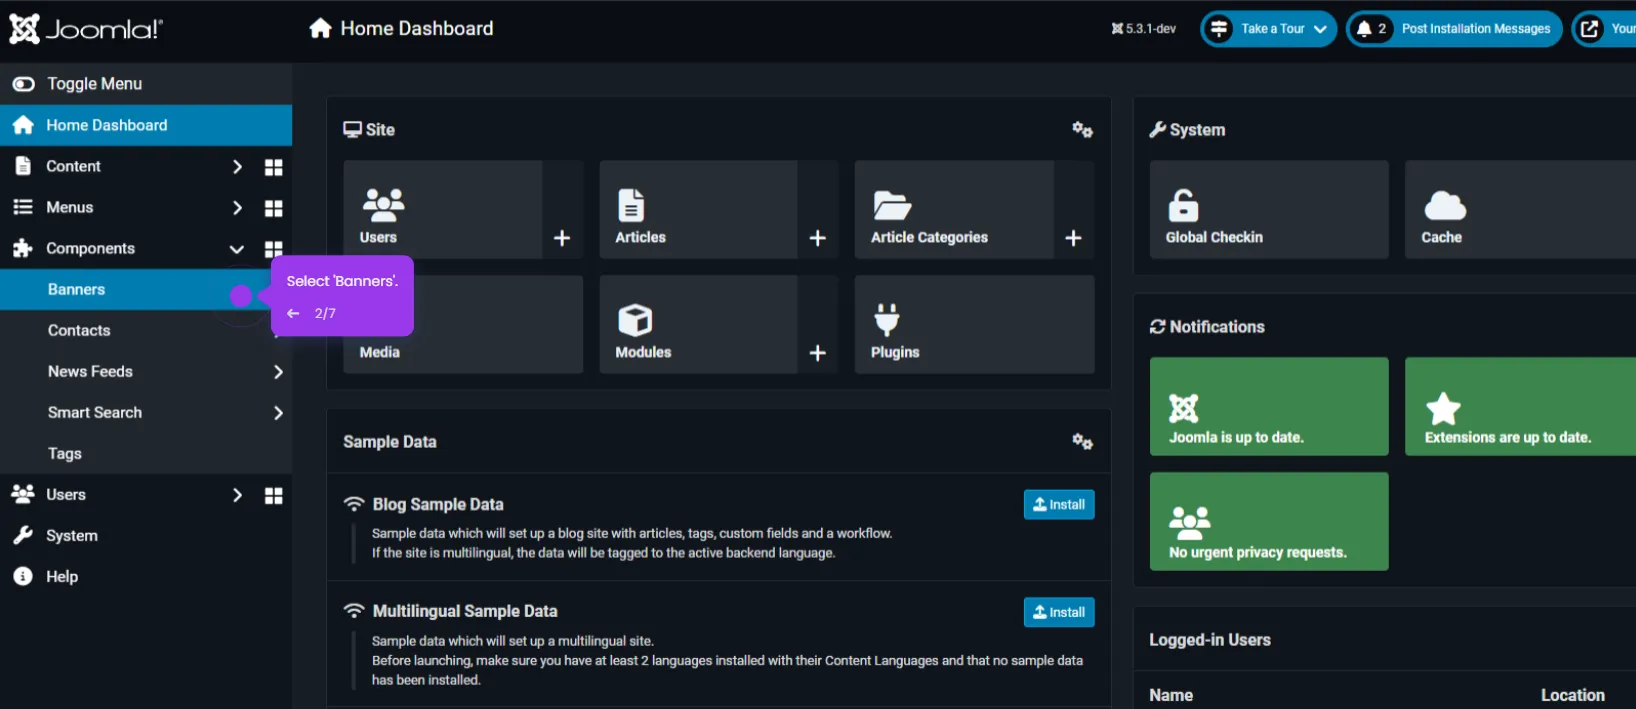This screenshot has width=1636, height=709.
Task: Open Global Checkin quick icon
Action: (x=1269, y=210)
